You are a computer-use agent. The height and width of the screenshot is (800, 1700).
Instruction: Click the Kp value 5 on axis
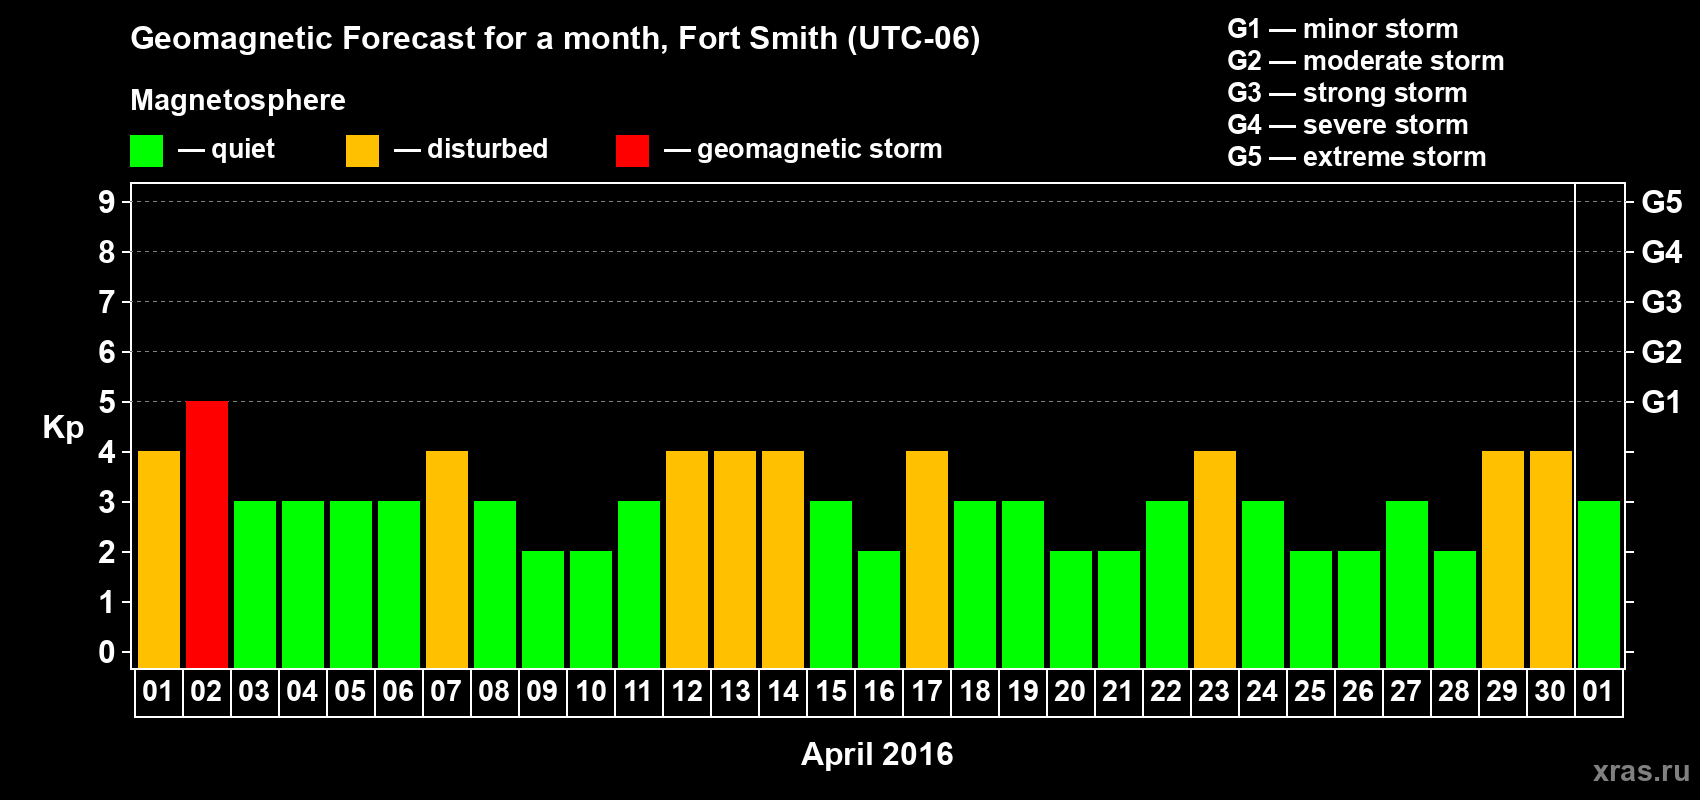click(x=107, y=402)
